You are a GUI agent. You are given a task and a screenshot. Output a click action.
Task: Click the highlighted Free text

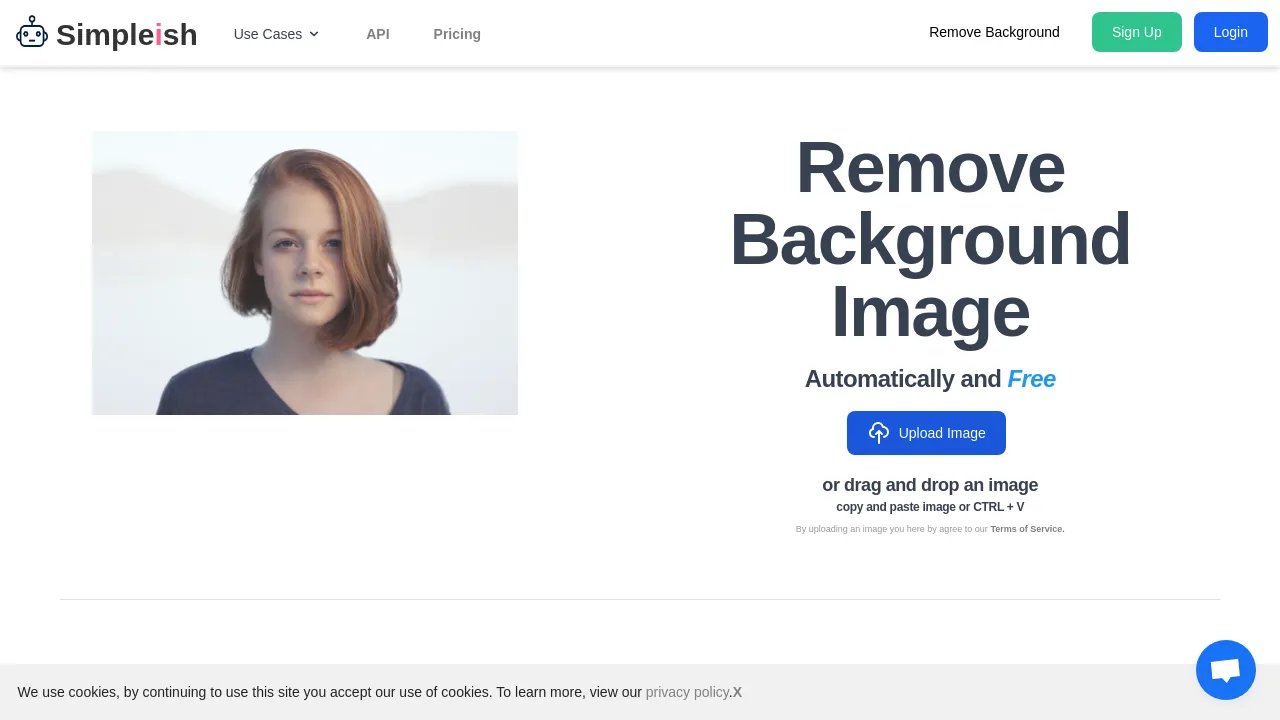(x=1031, y=379)
